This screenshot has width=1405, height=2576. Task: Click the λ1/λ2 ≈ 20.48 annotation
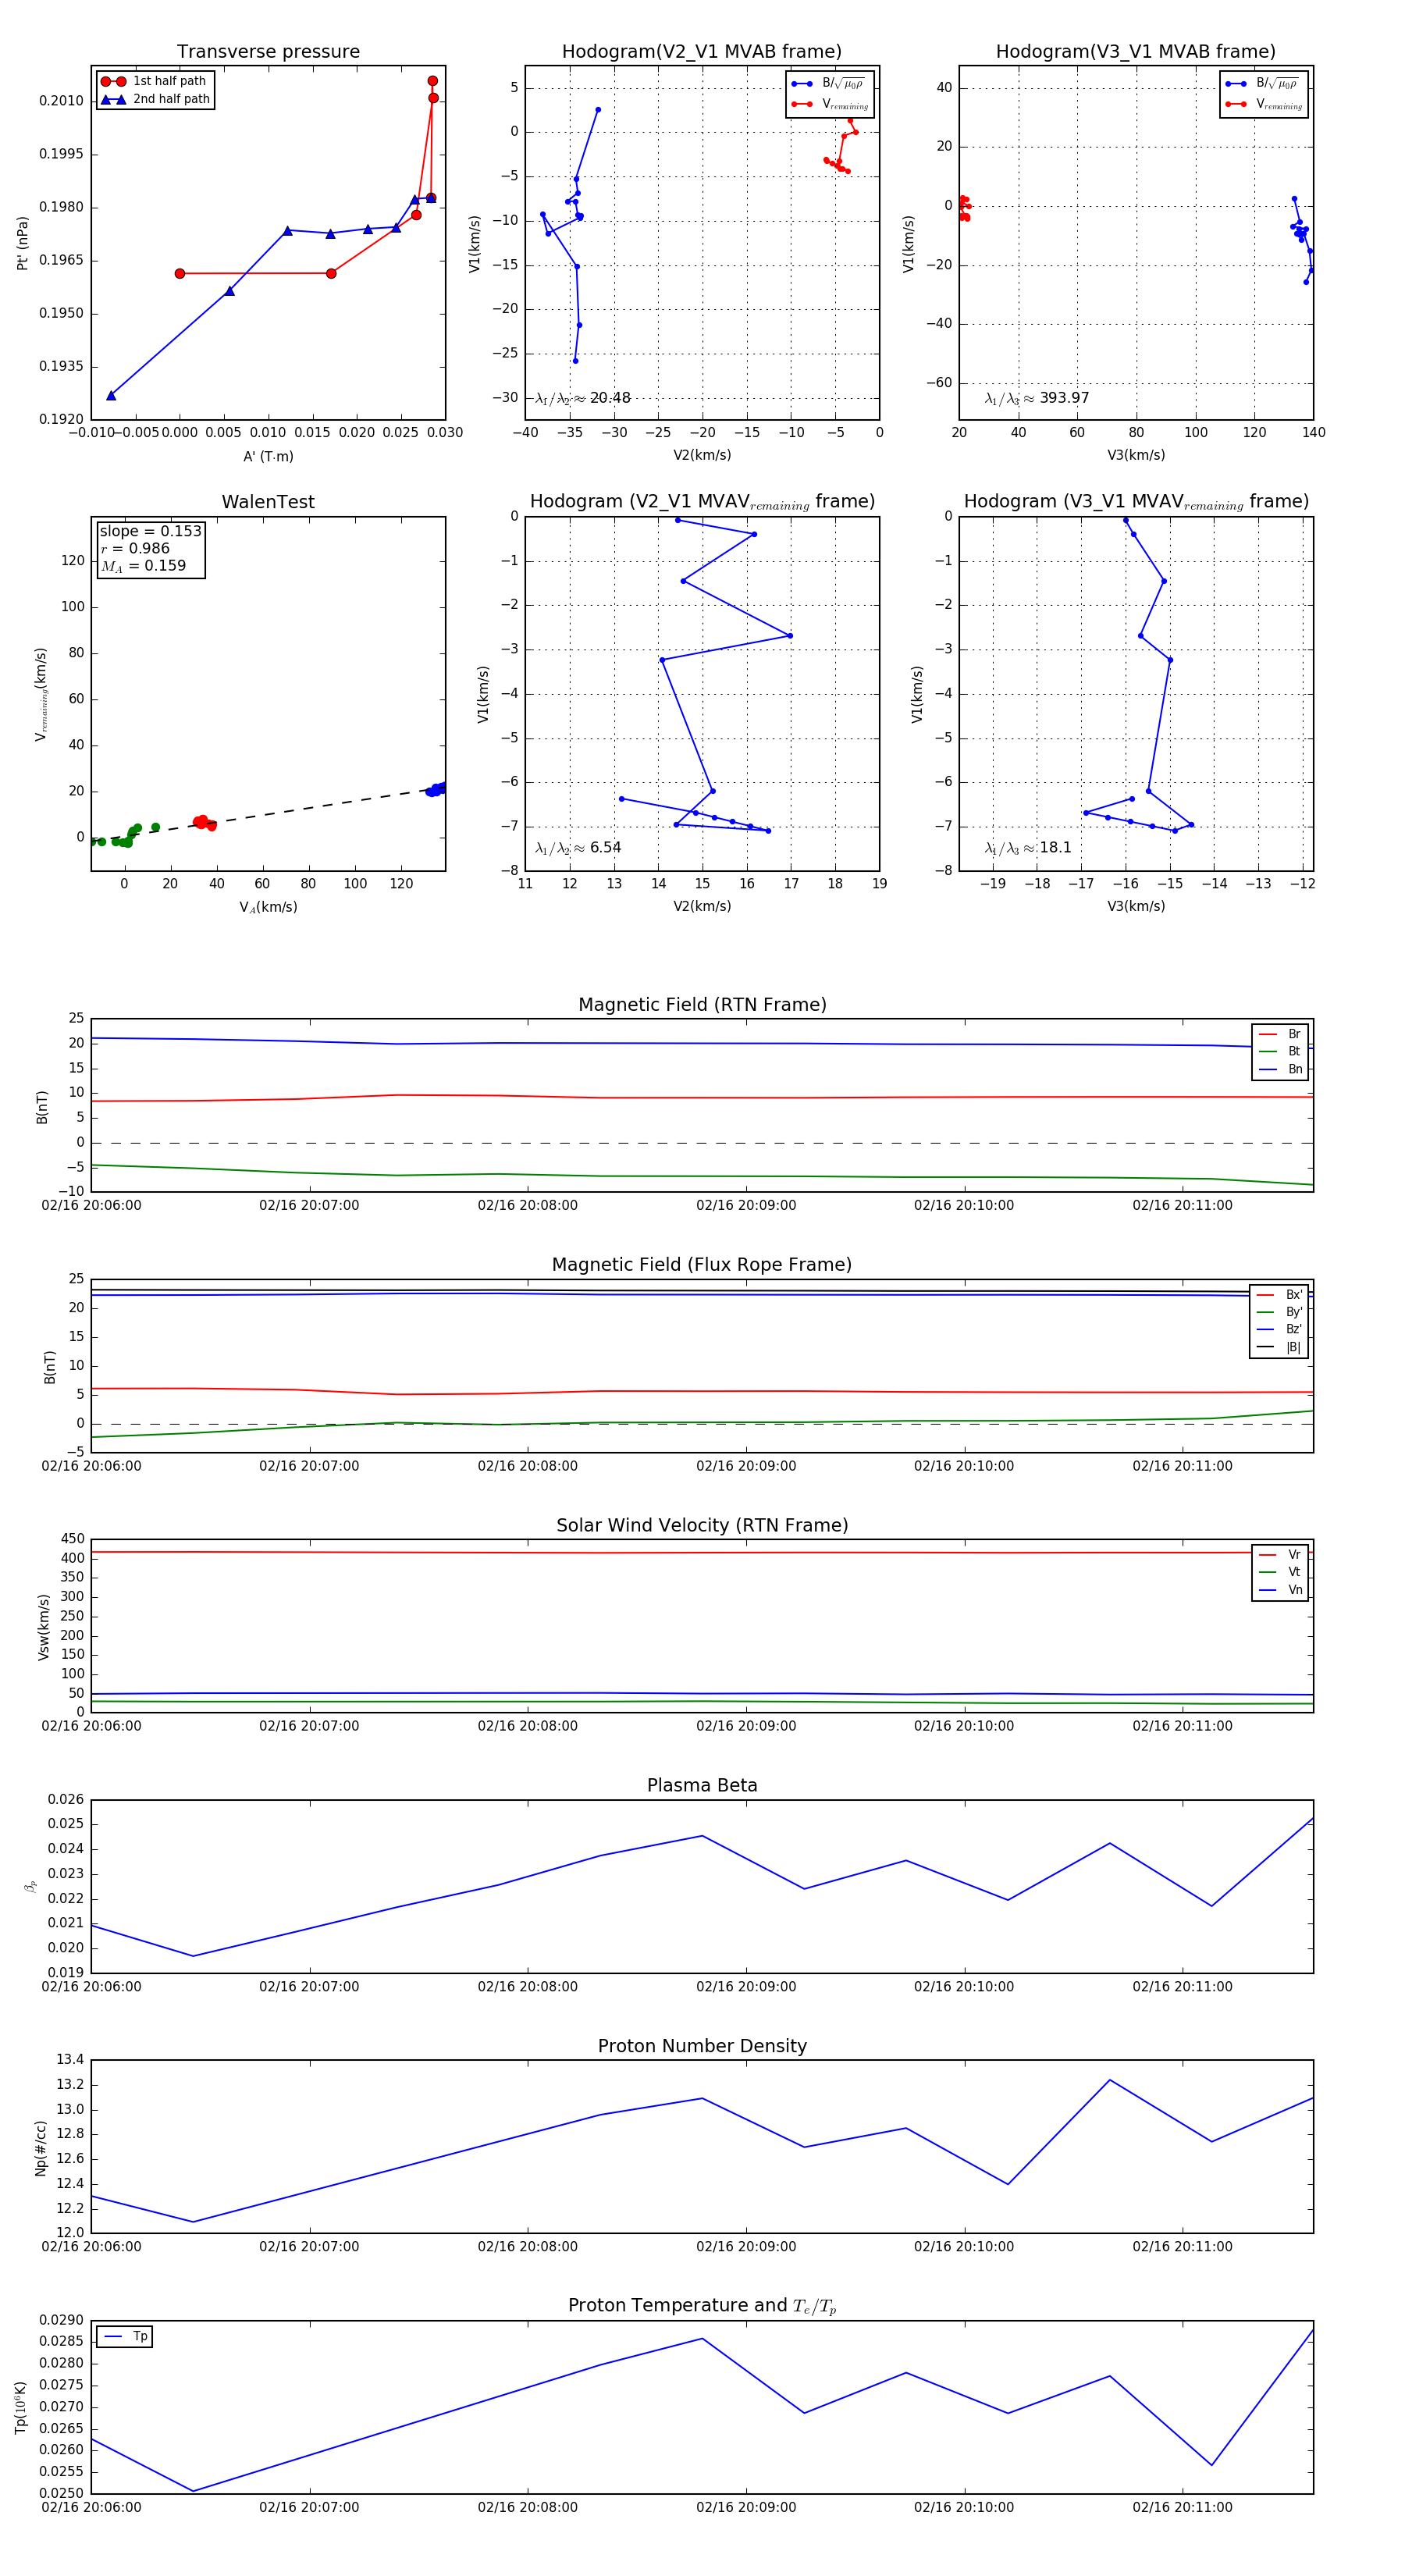[x=583, y=398]
